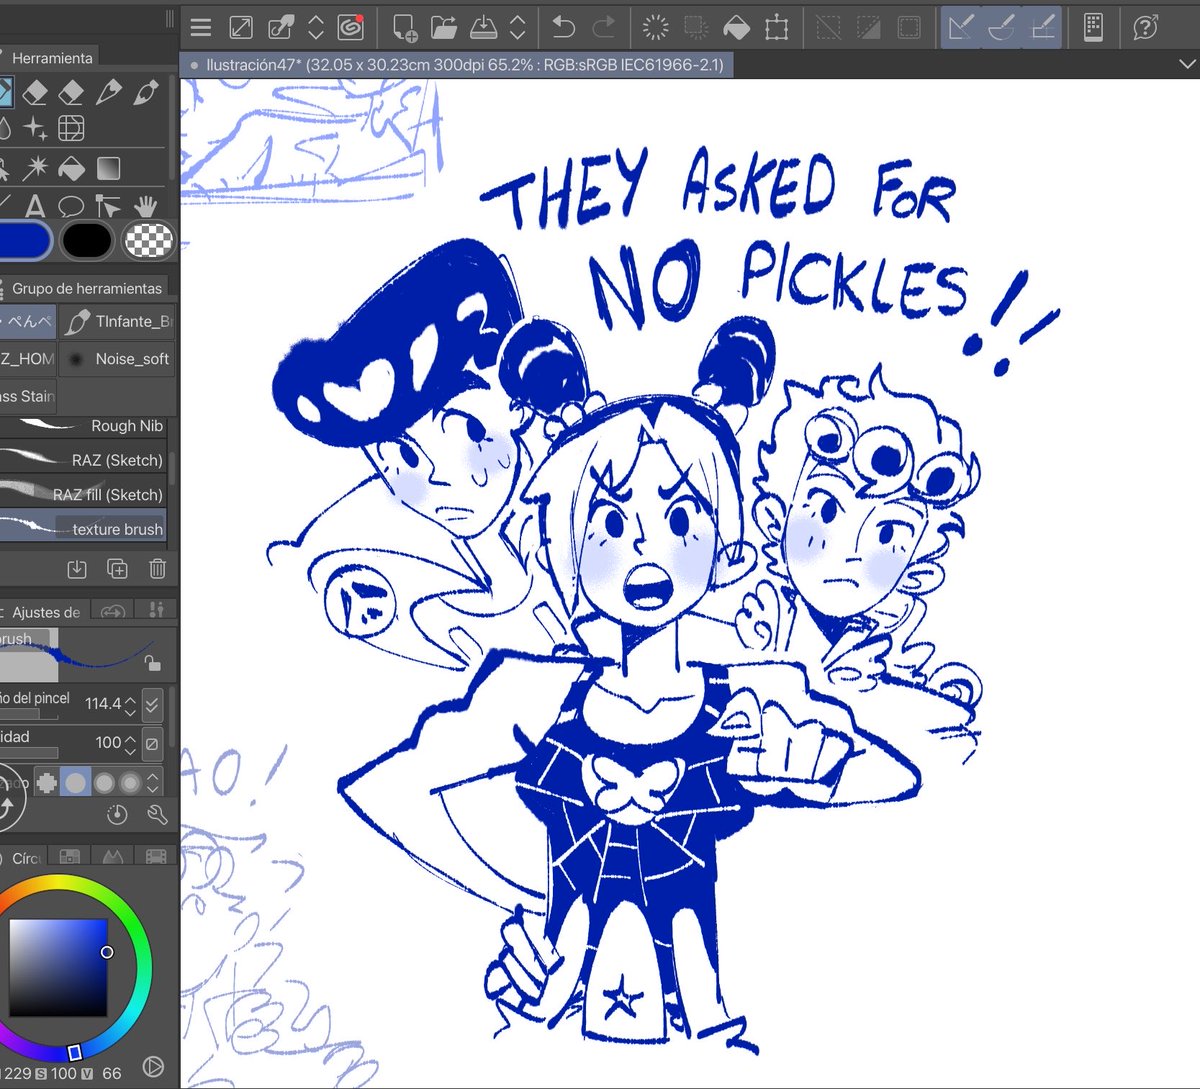Choose the RAZ (Sketch) sub tool

[x=83, y=460]
